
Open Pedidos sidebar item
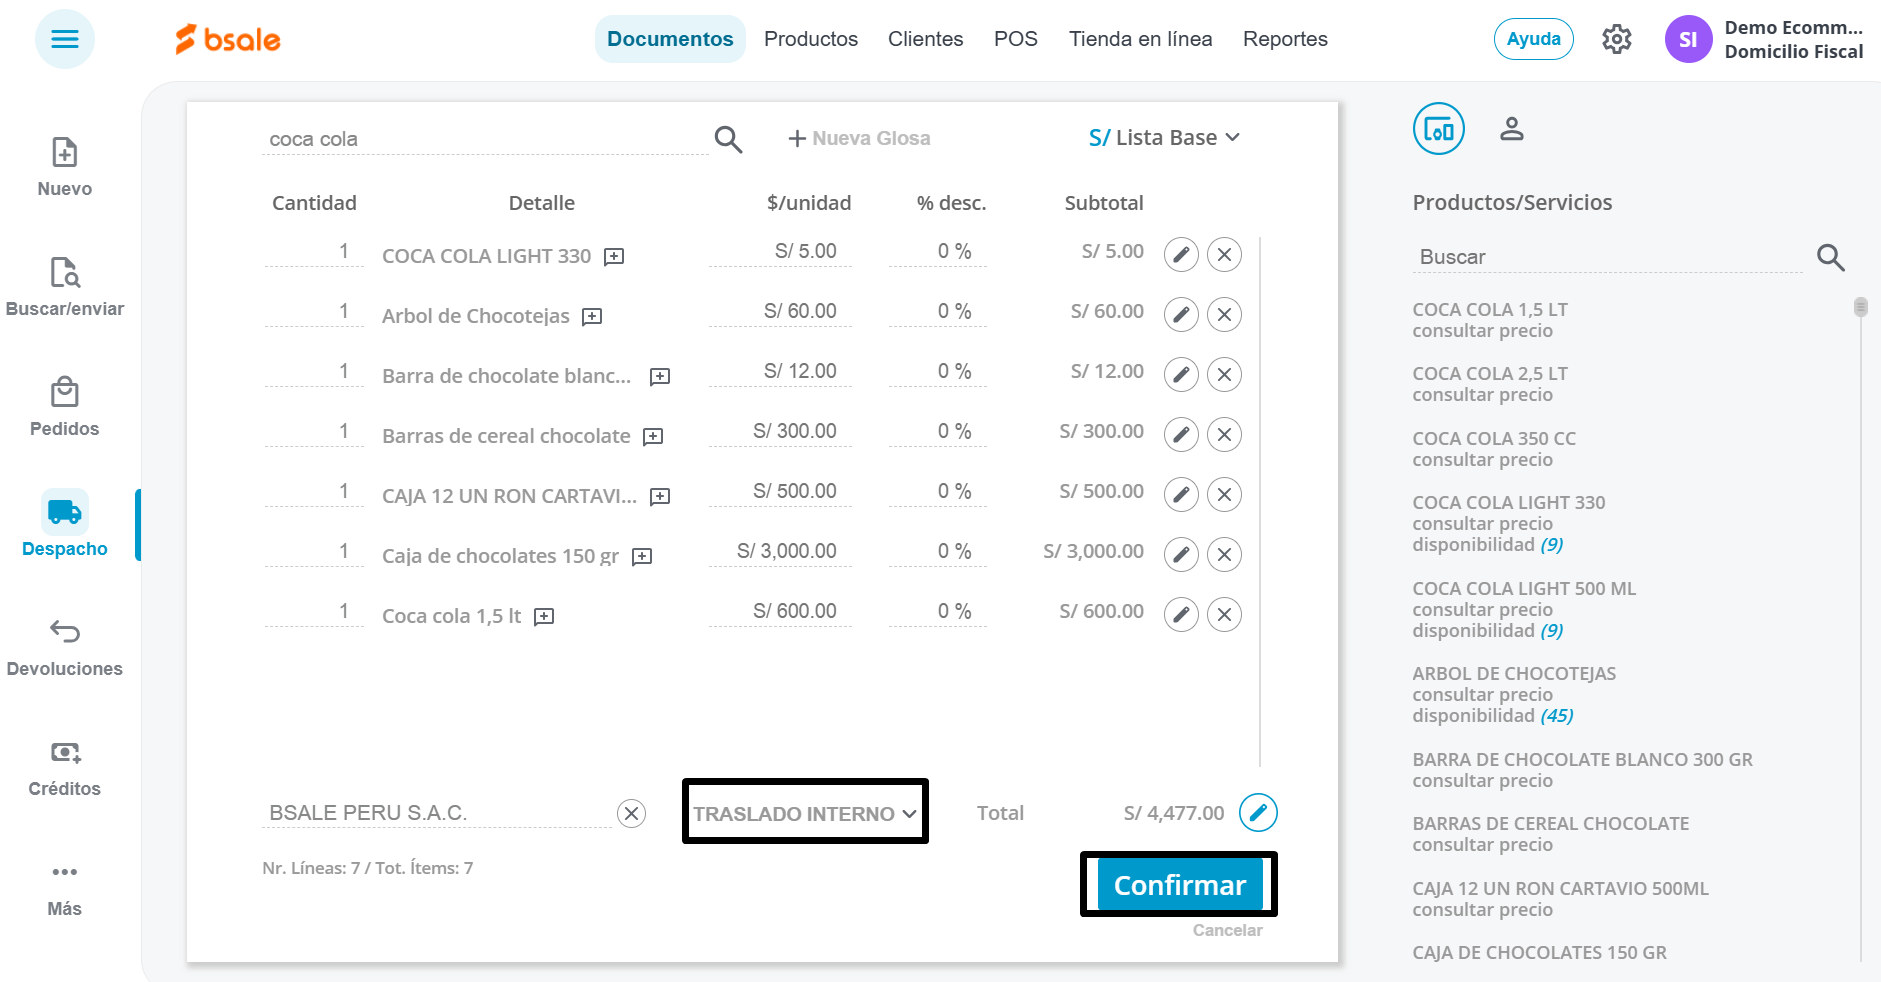pos(65,407)
